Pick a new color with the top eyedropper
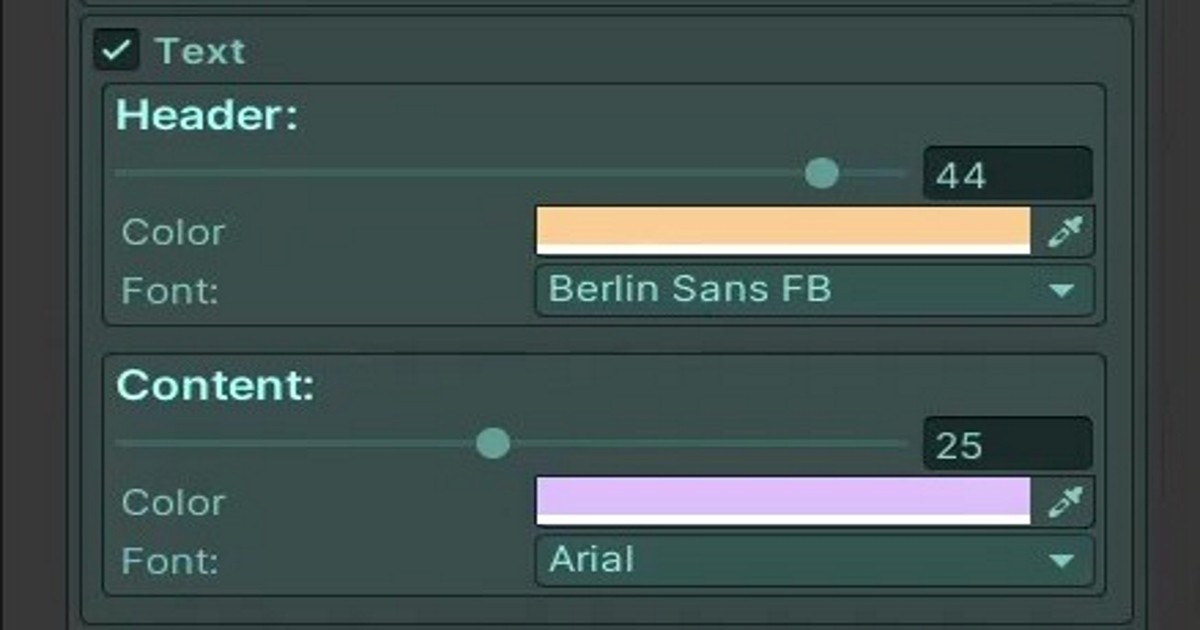The height and width of the screenshot is (630, 1200). tap(1065, 231)
